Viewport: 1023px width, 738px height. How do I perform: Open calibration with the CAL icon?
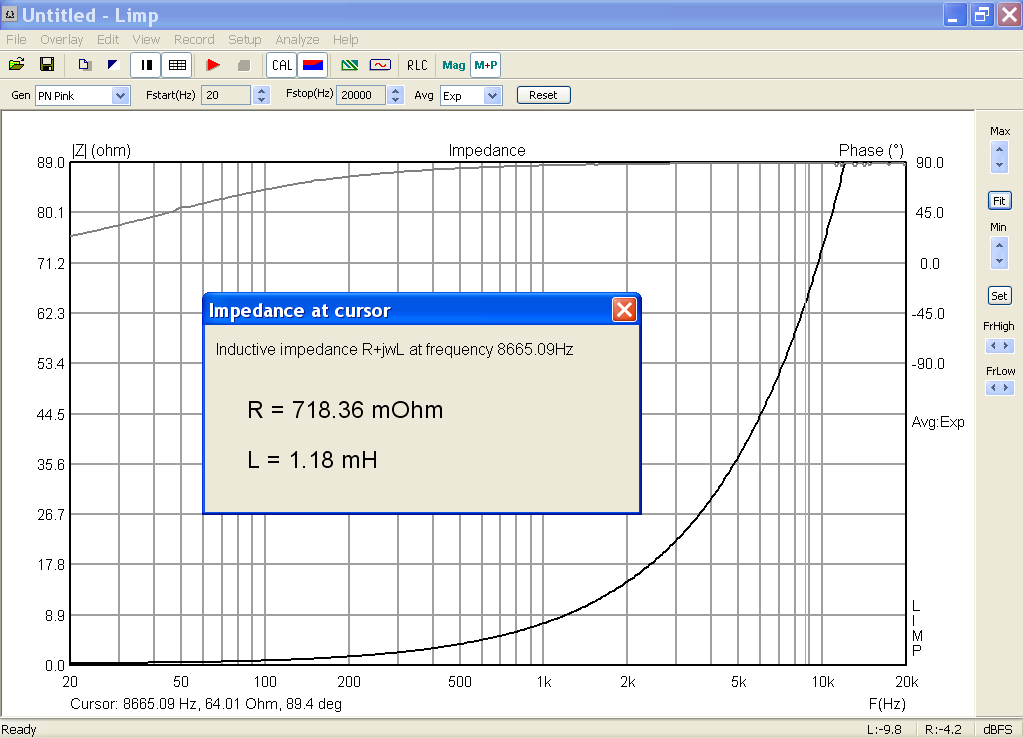(x=282, y=65)
